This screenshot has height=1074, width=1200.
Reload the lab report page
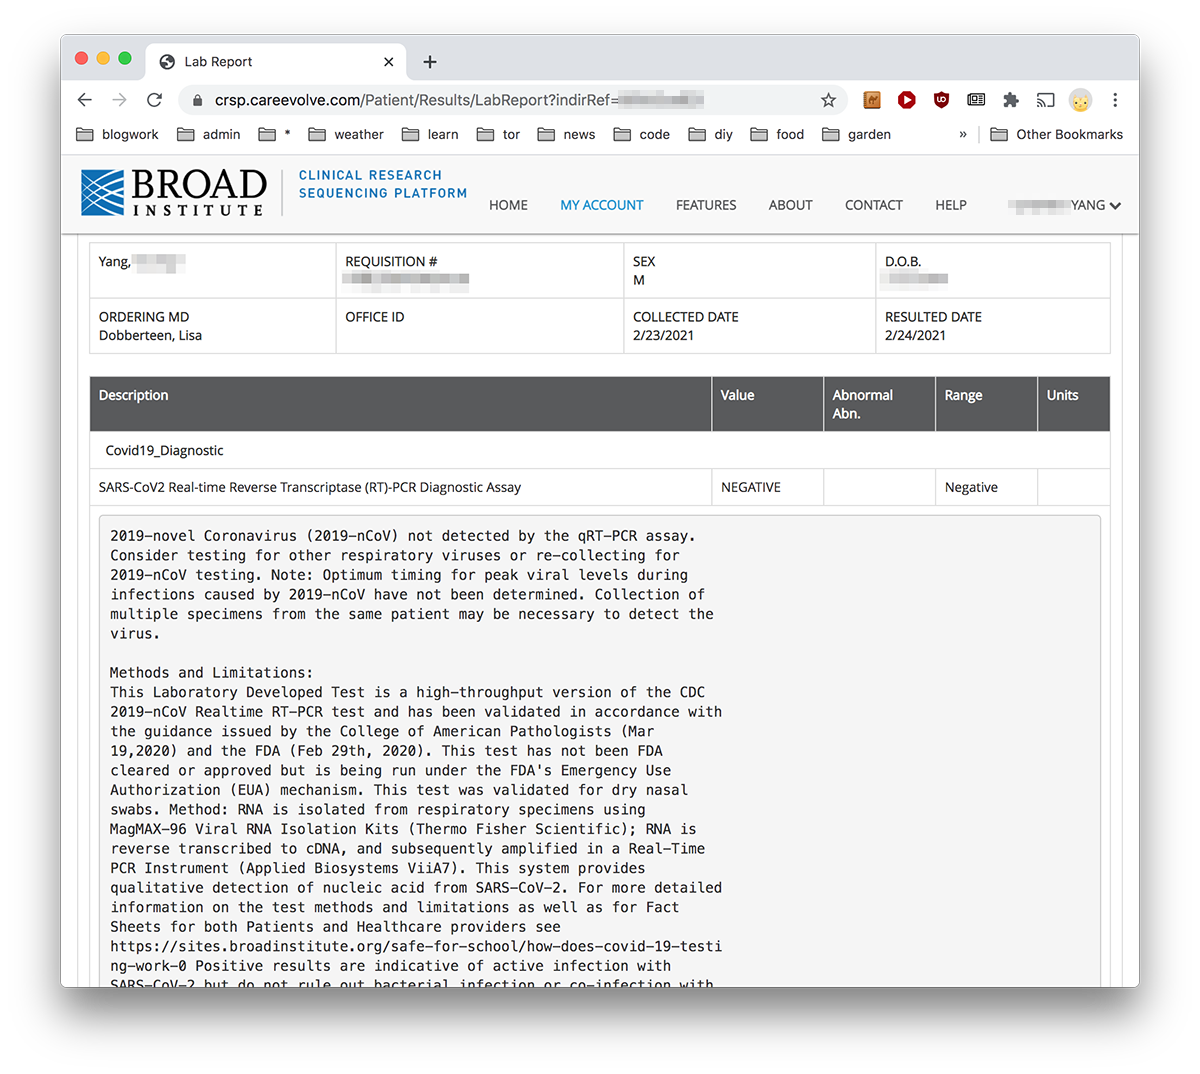click(x=154, y=100)
